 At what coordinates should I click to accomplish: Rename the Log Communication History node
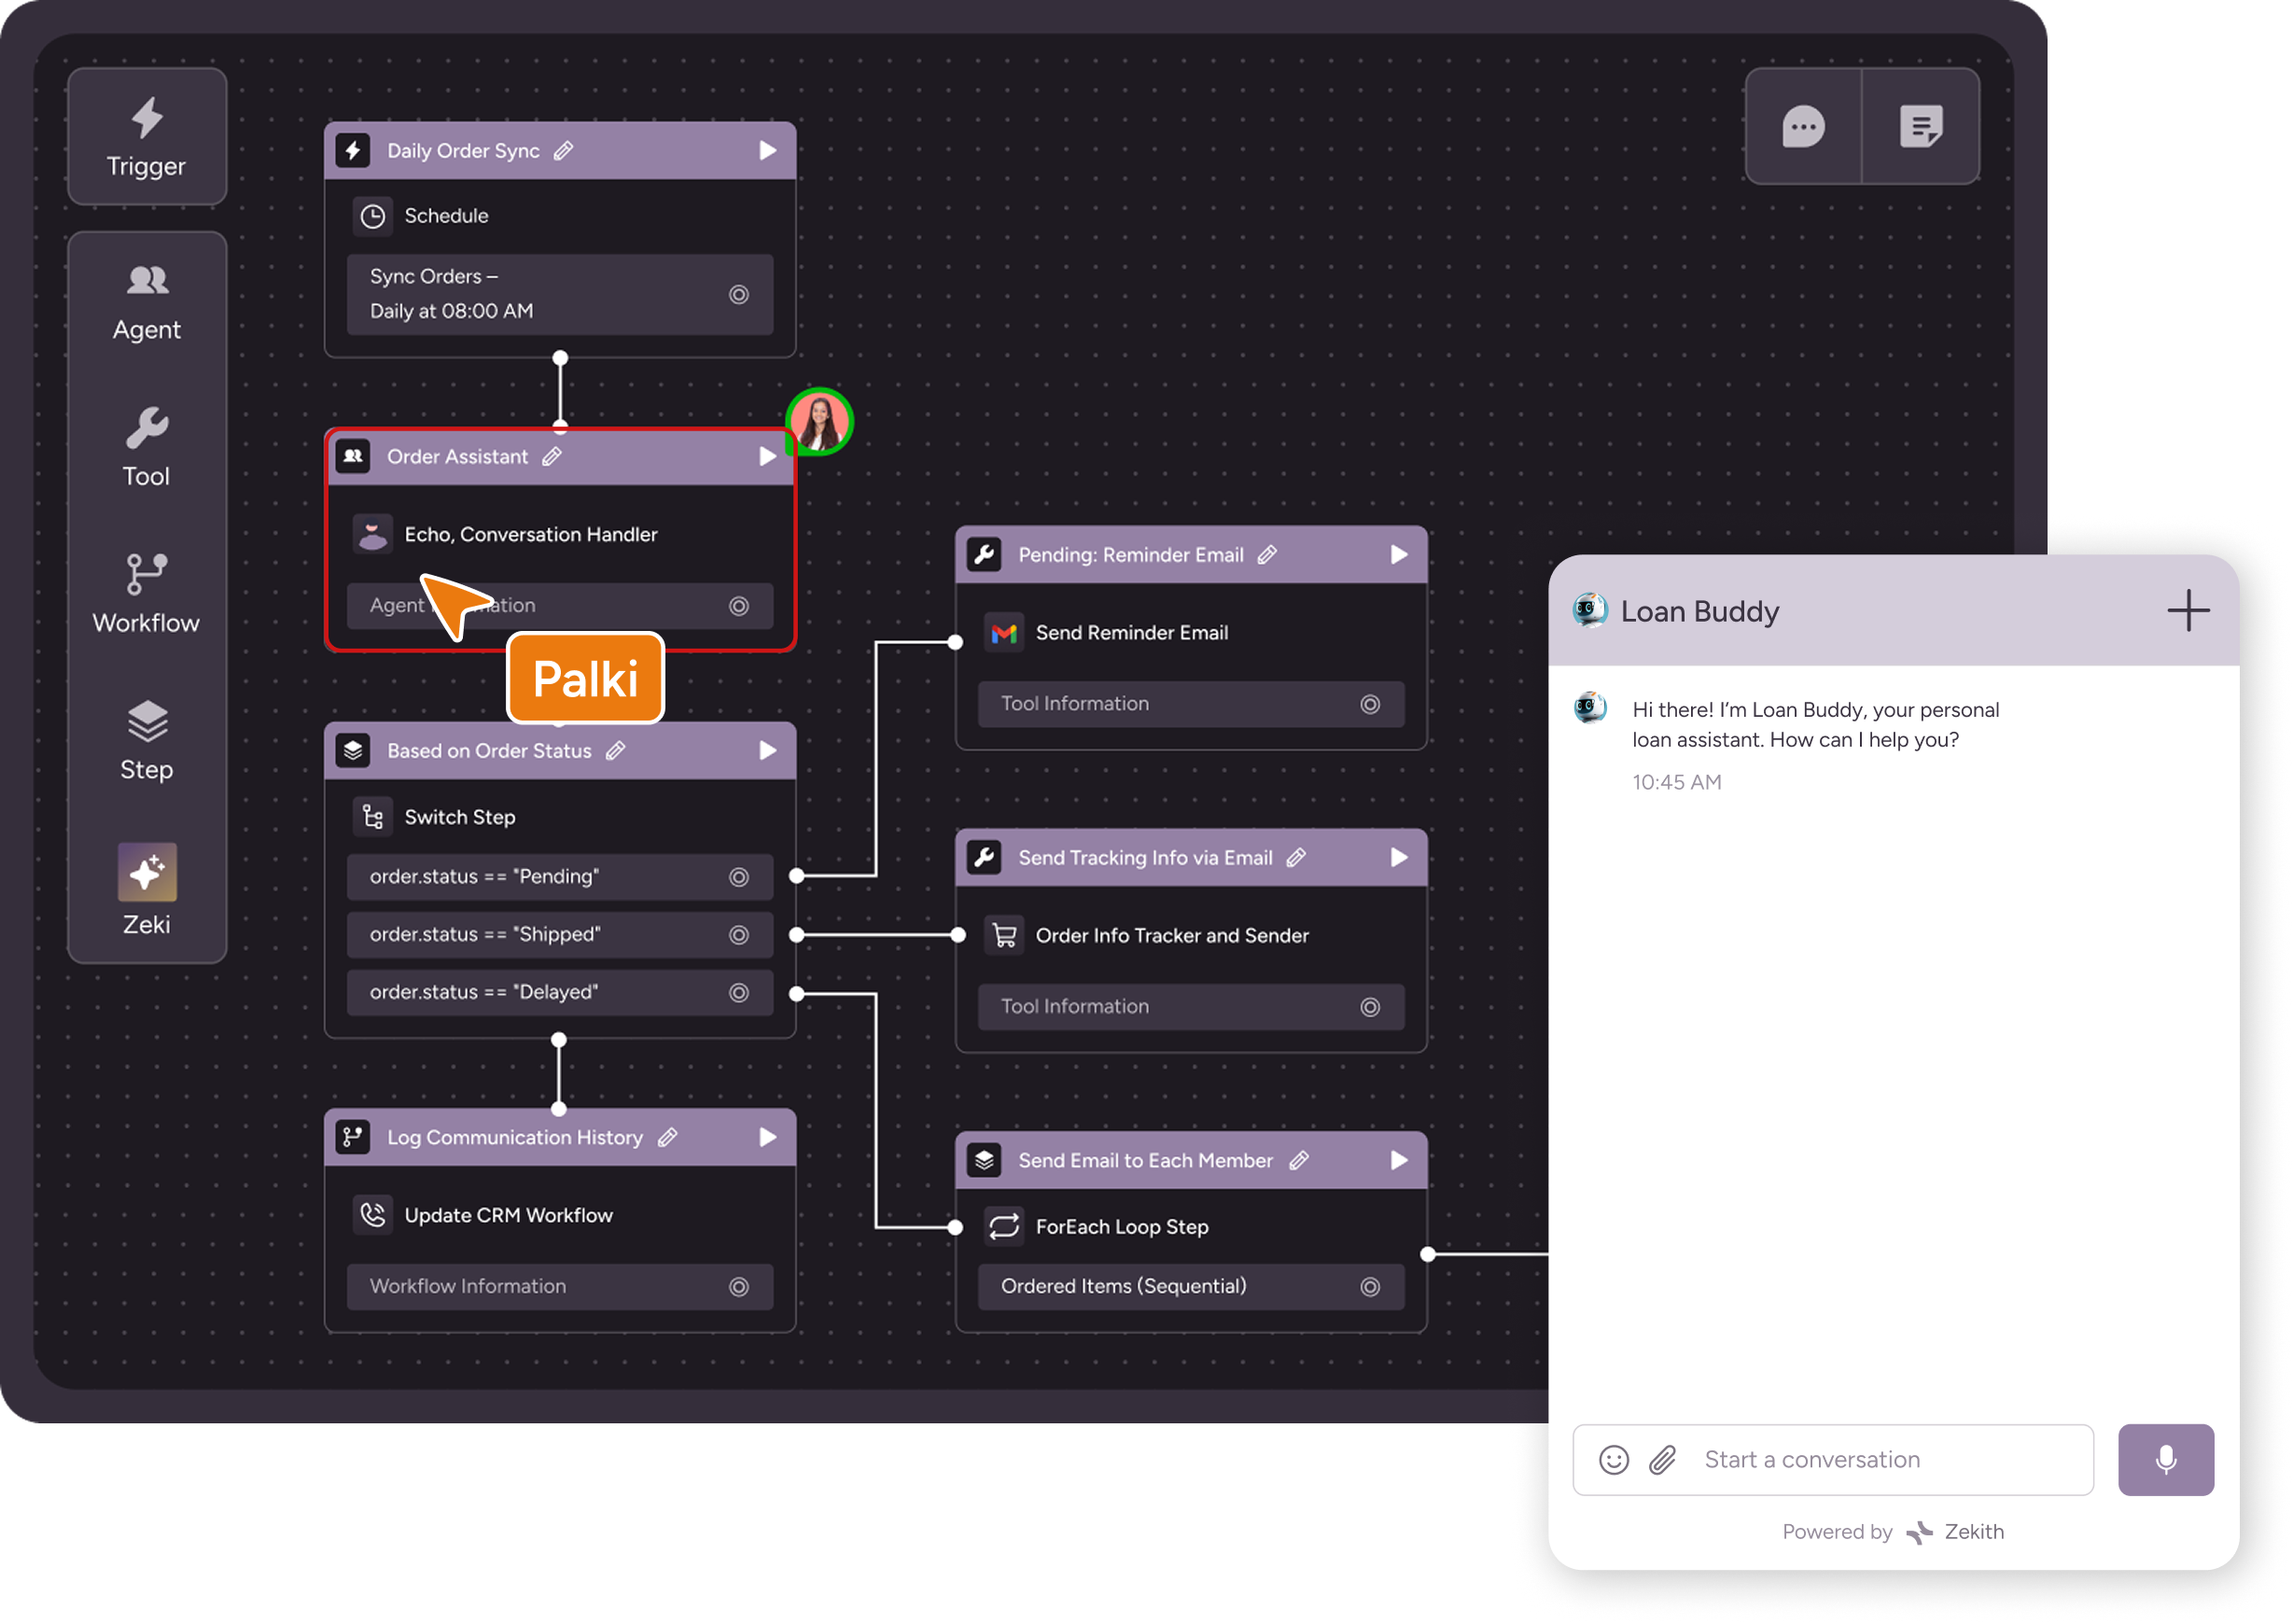click(x=667, y=1138)
